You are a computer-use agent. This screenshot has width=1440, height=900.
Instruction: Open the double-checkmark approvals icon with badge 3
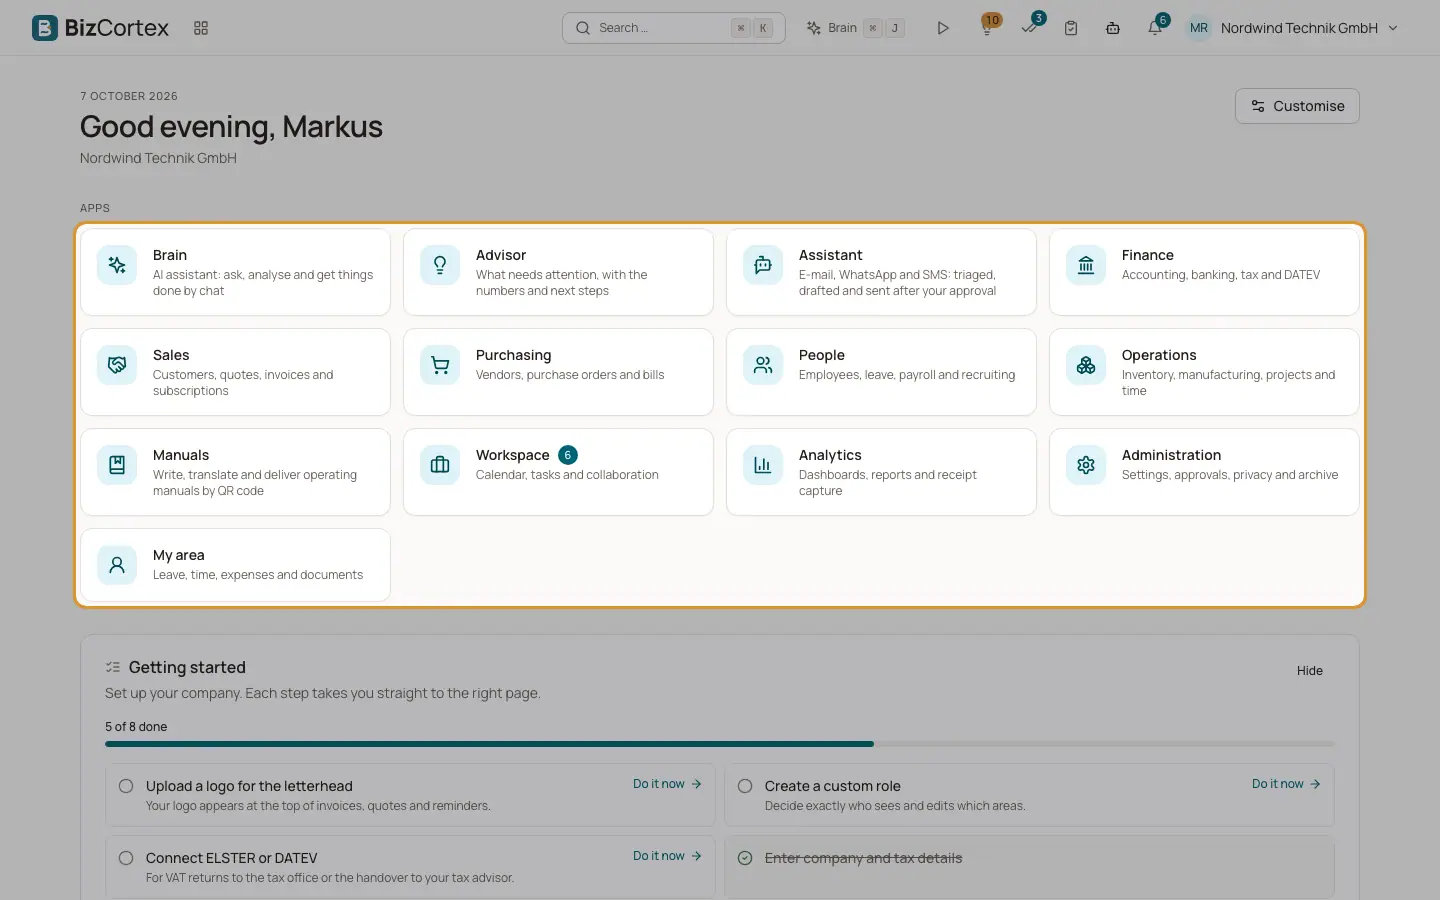pyautogui.click(x=1030, y=27)
